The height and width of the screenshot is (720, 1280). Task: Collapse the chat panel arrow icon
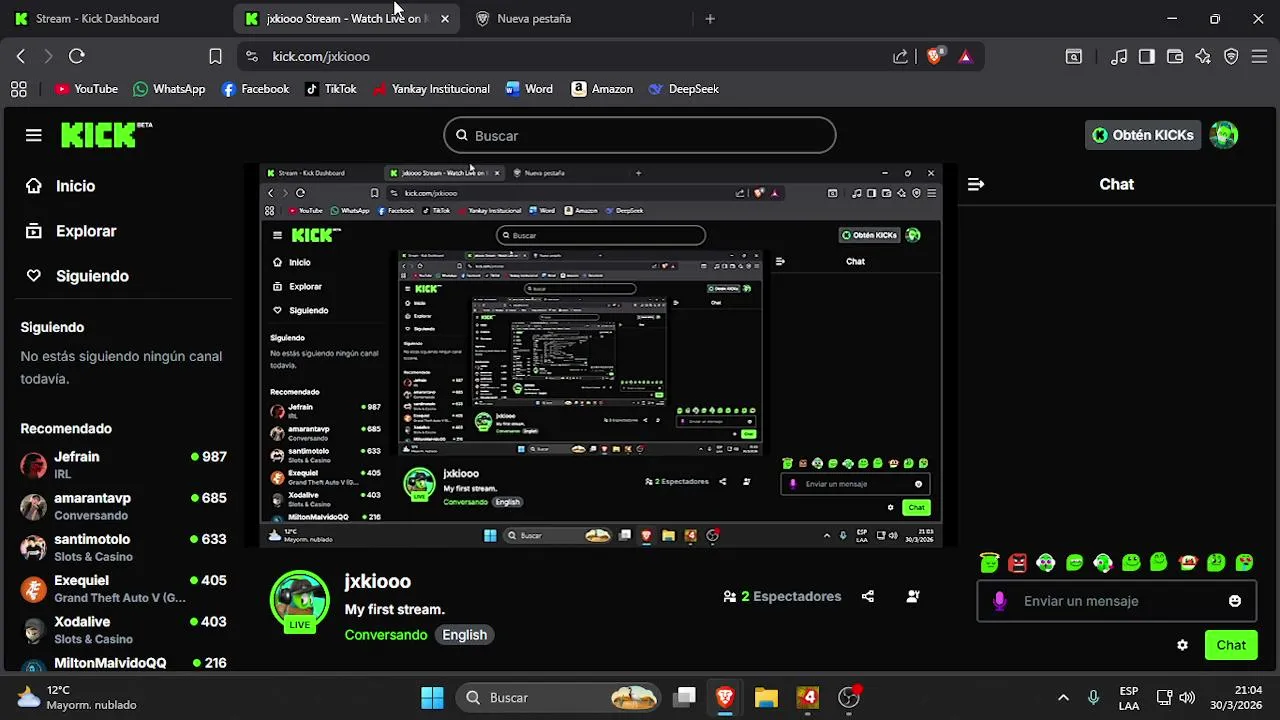tap(976, 184)
